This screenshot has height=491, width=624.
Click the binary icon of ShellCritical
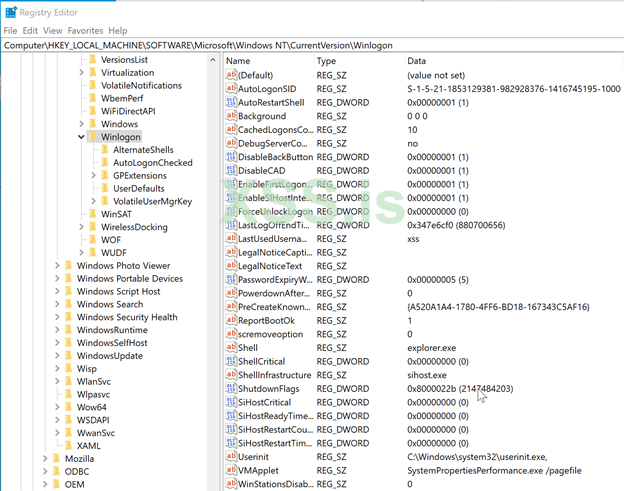click(x=231, y=361)
